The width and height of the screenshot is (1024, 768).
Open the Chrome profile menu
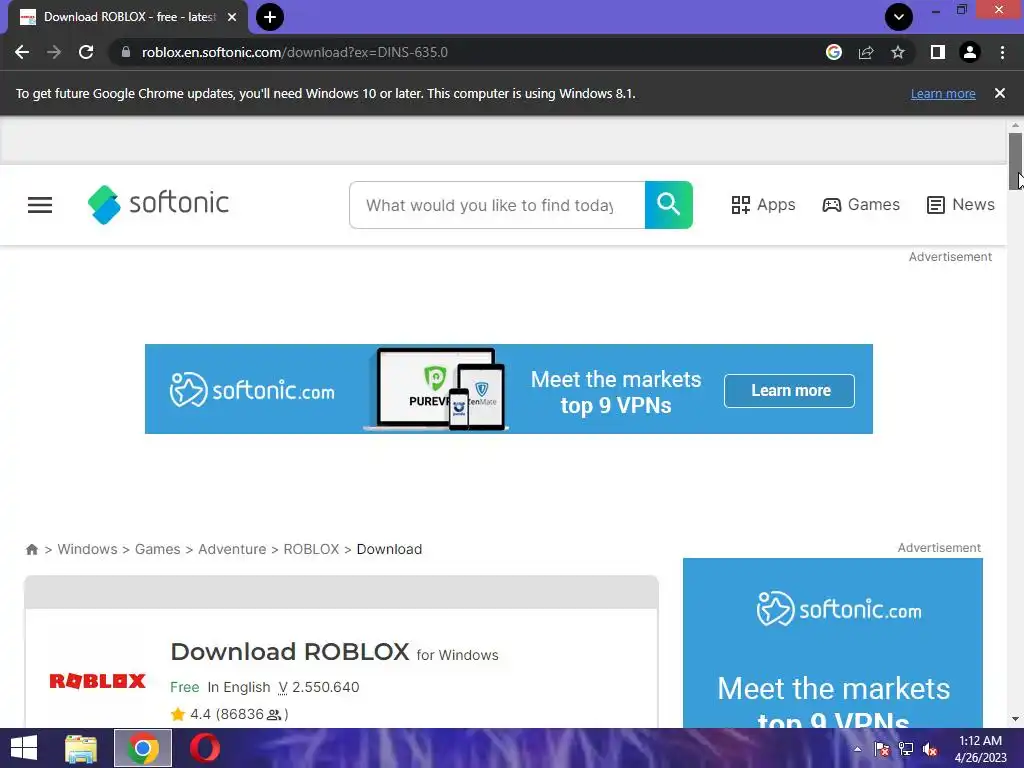point(970,52)
